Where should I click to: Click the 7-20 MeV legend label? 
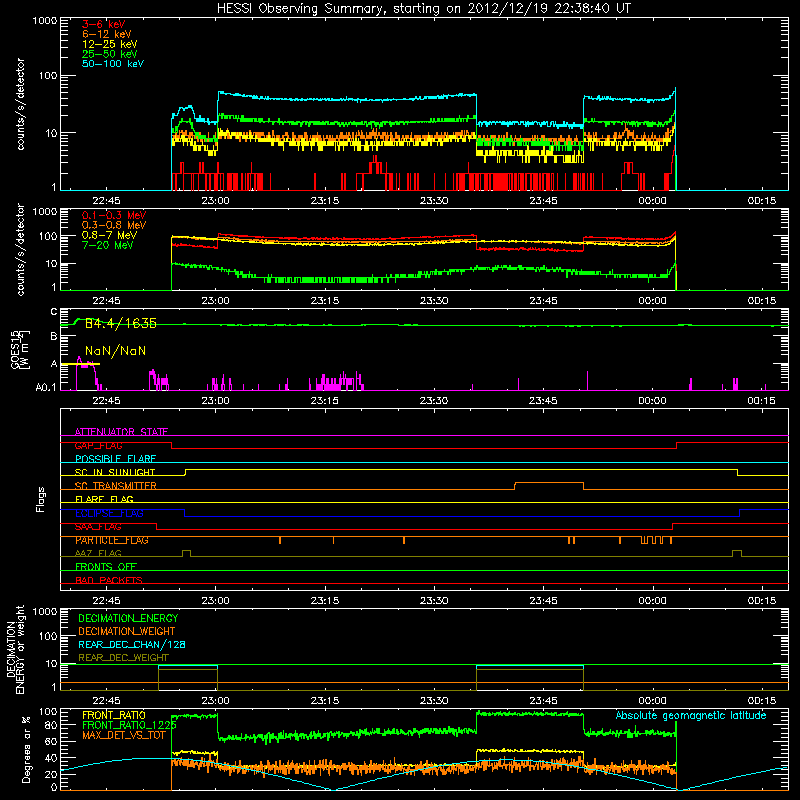pyautogui.click(x=108, y=245)
